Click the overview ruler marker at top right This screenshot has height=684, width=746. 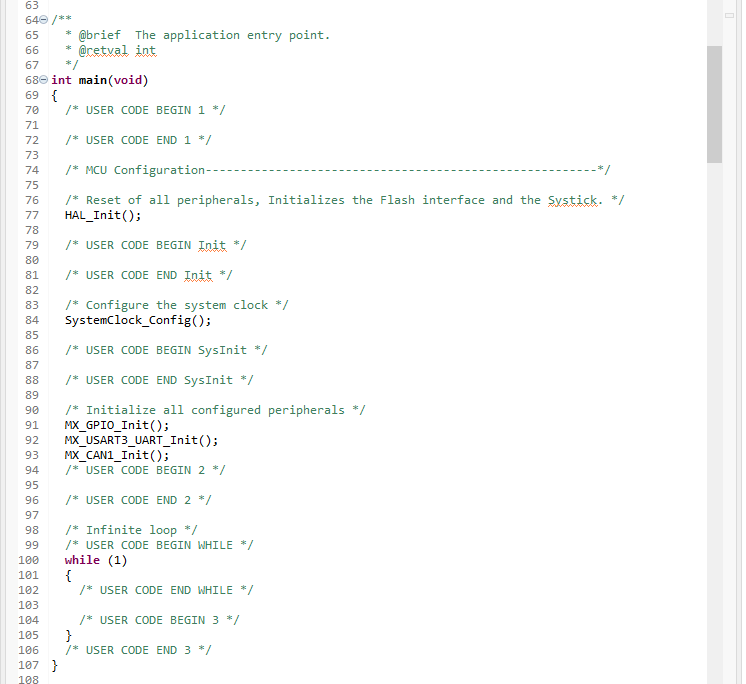pyautogui.click(x=729, y=15)
